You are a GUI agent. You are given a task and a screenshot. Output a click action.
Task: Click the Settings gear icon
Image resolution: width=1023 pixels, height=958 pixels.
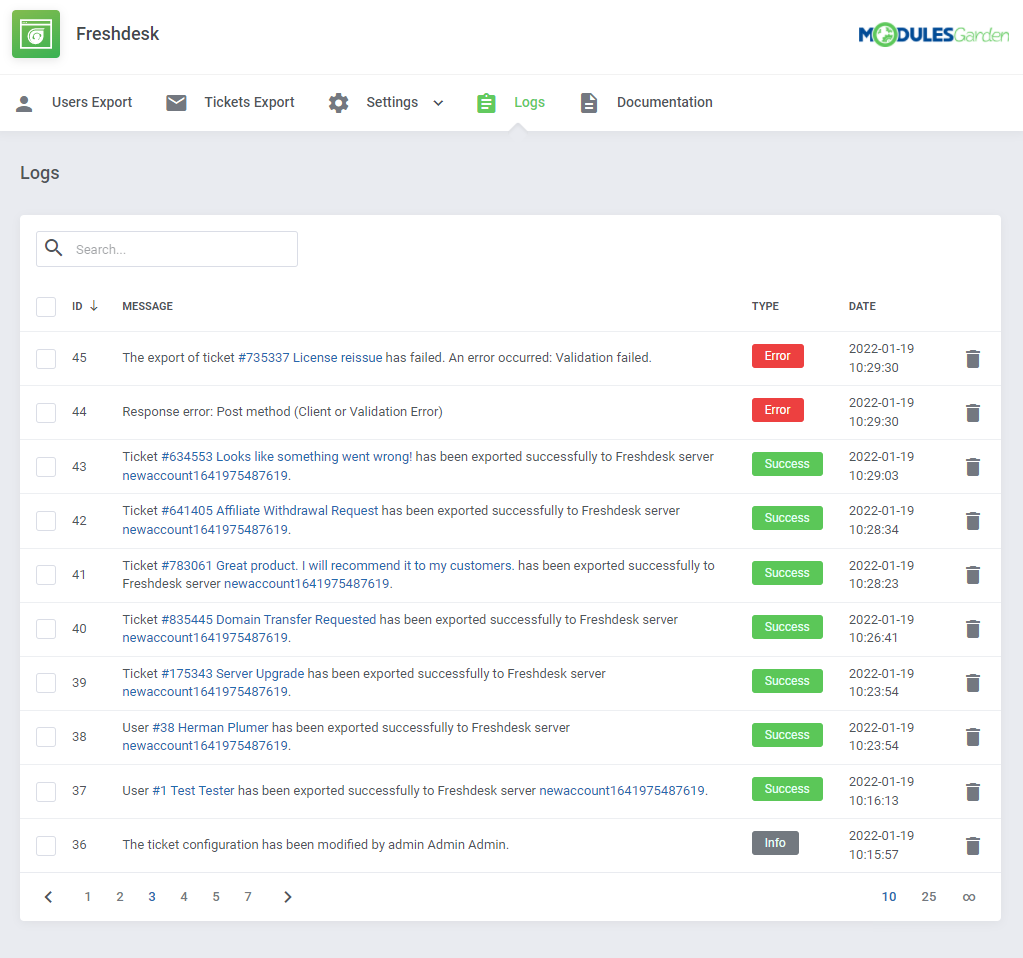pyautogui.click(x=338, y=102)
